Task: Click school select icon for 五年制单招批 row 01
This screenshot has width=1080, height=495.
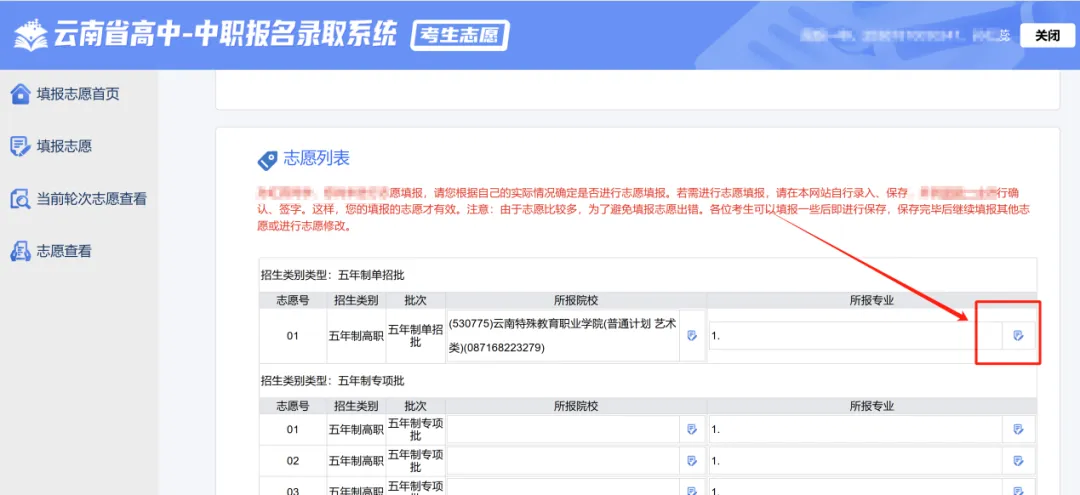Action: coord(692,335)
